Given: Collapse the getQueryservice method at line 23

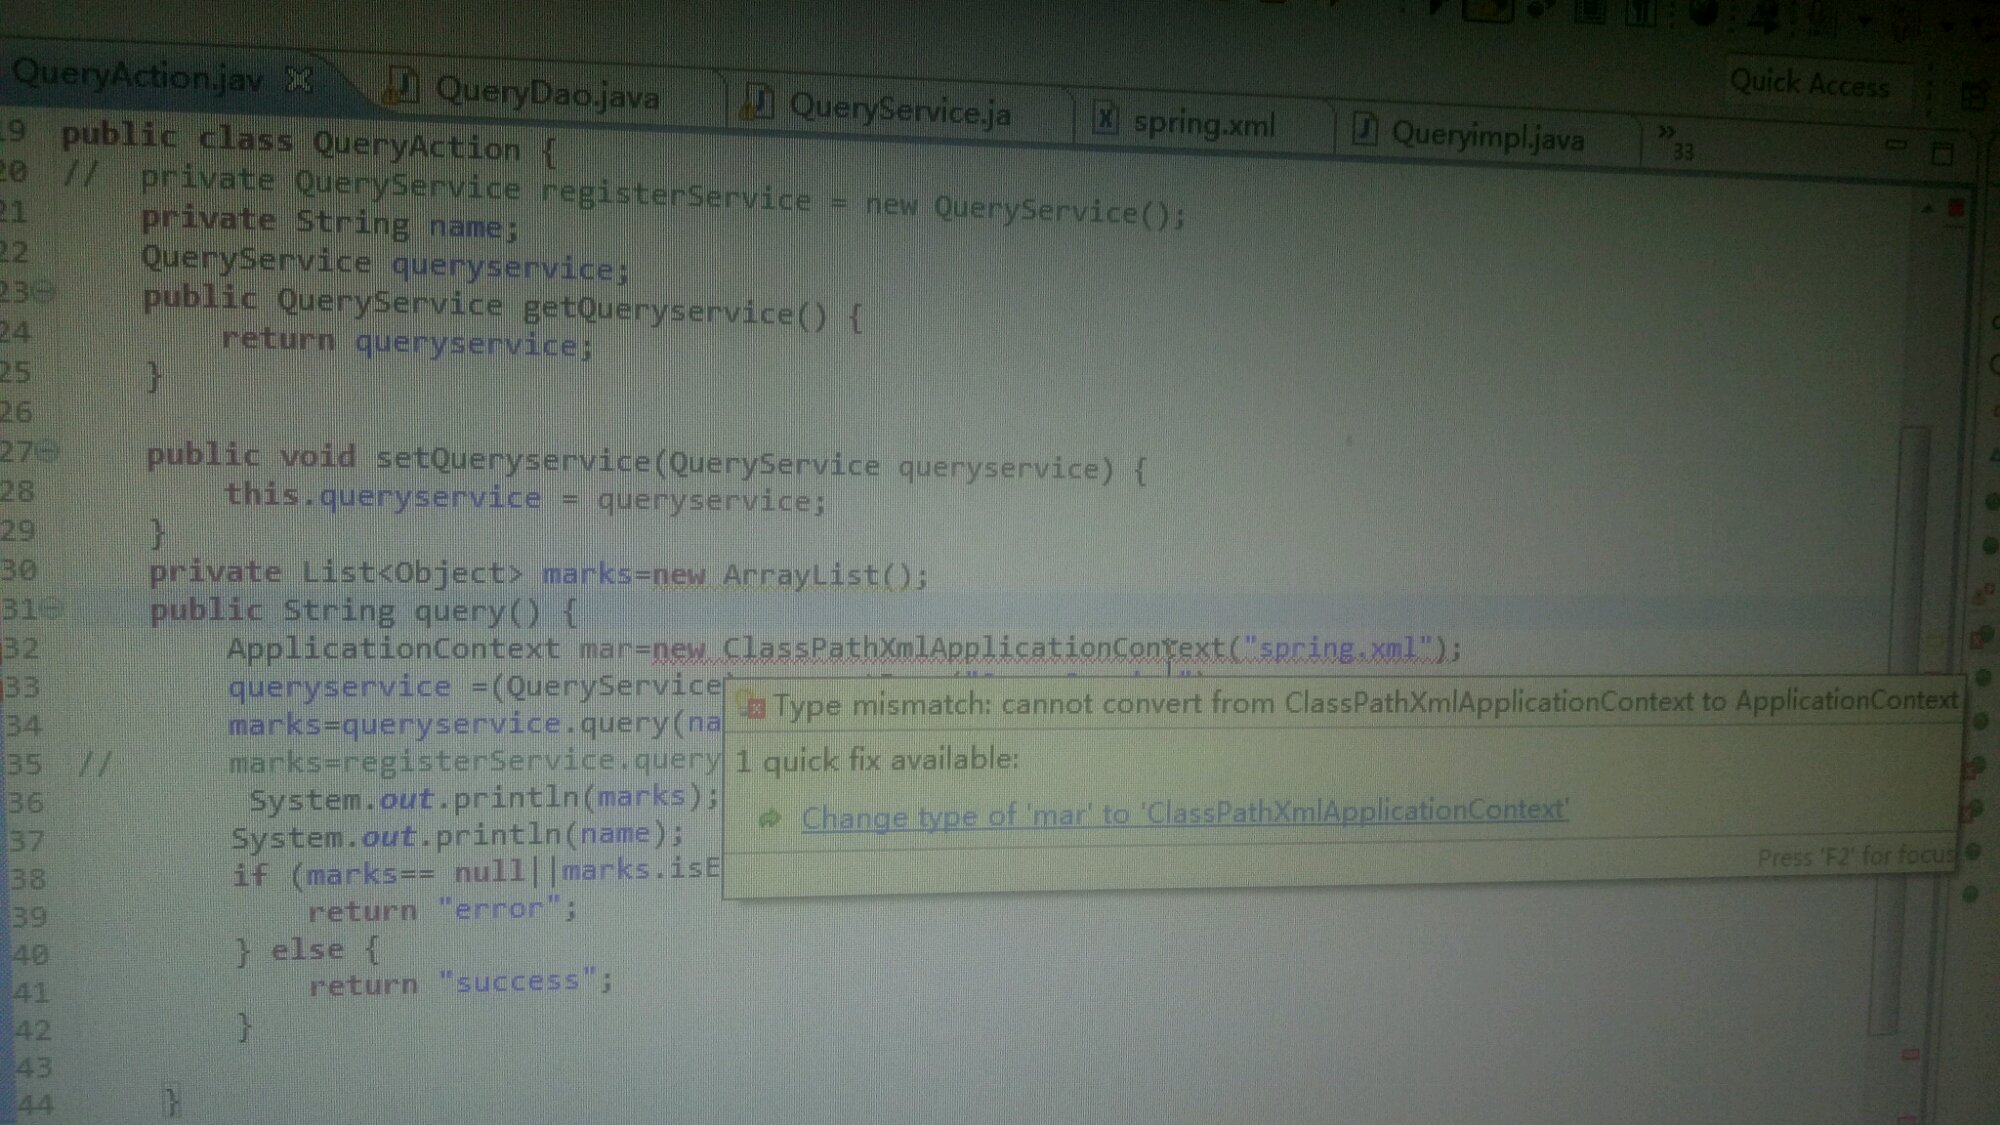Looking at the screenshot, I should (x=45, y=292).
